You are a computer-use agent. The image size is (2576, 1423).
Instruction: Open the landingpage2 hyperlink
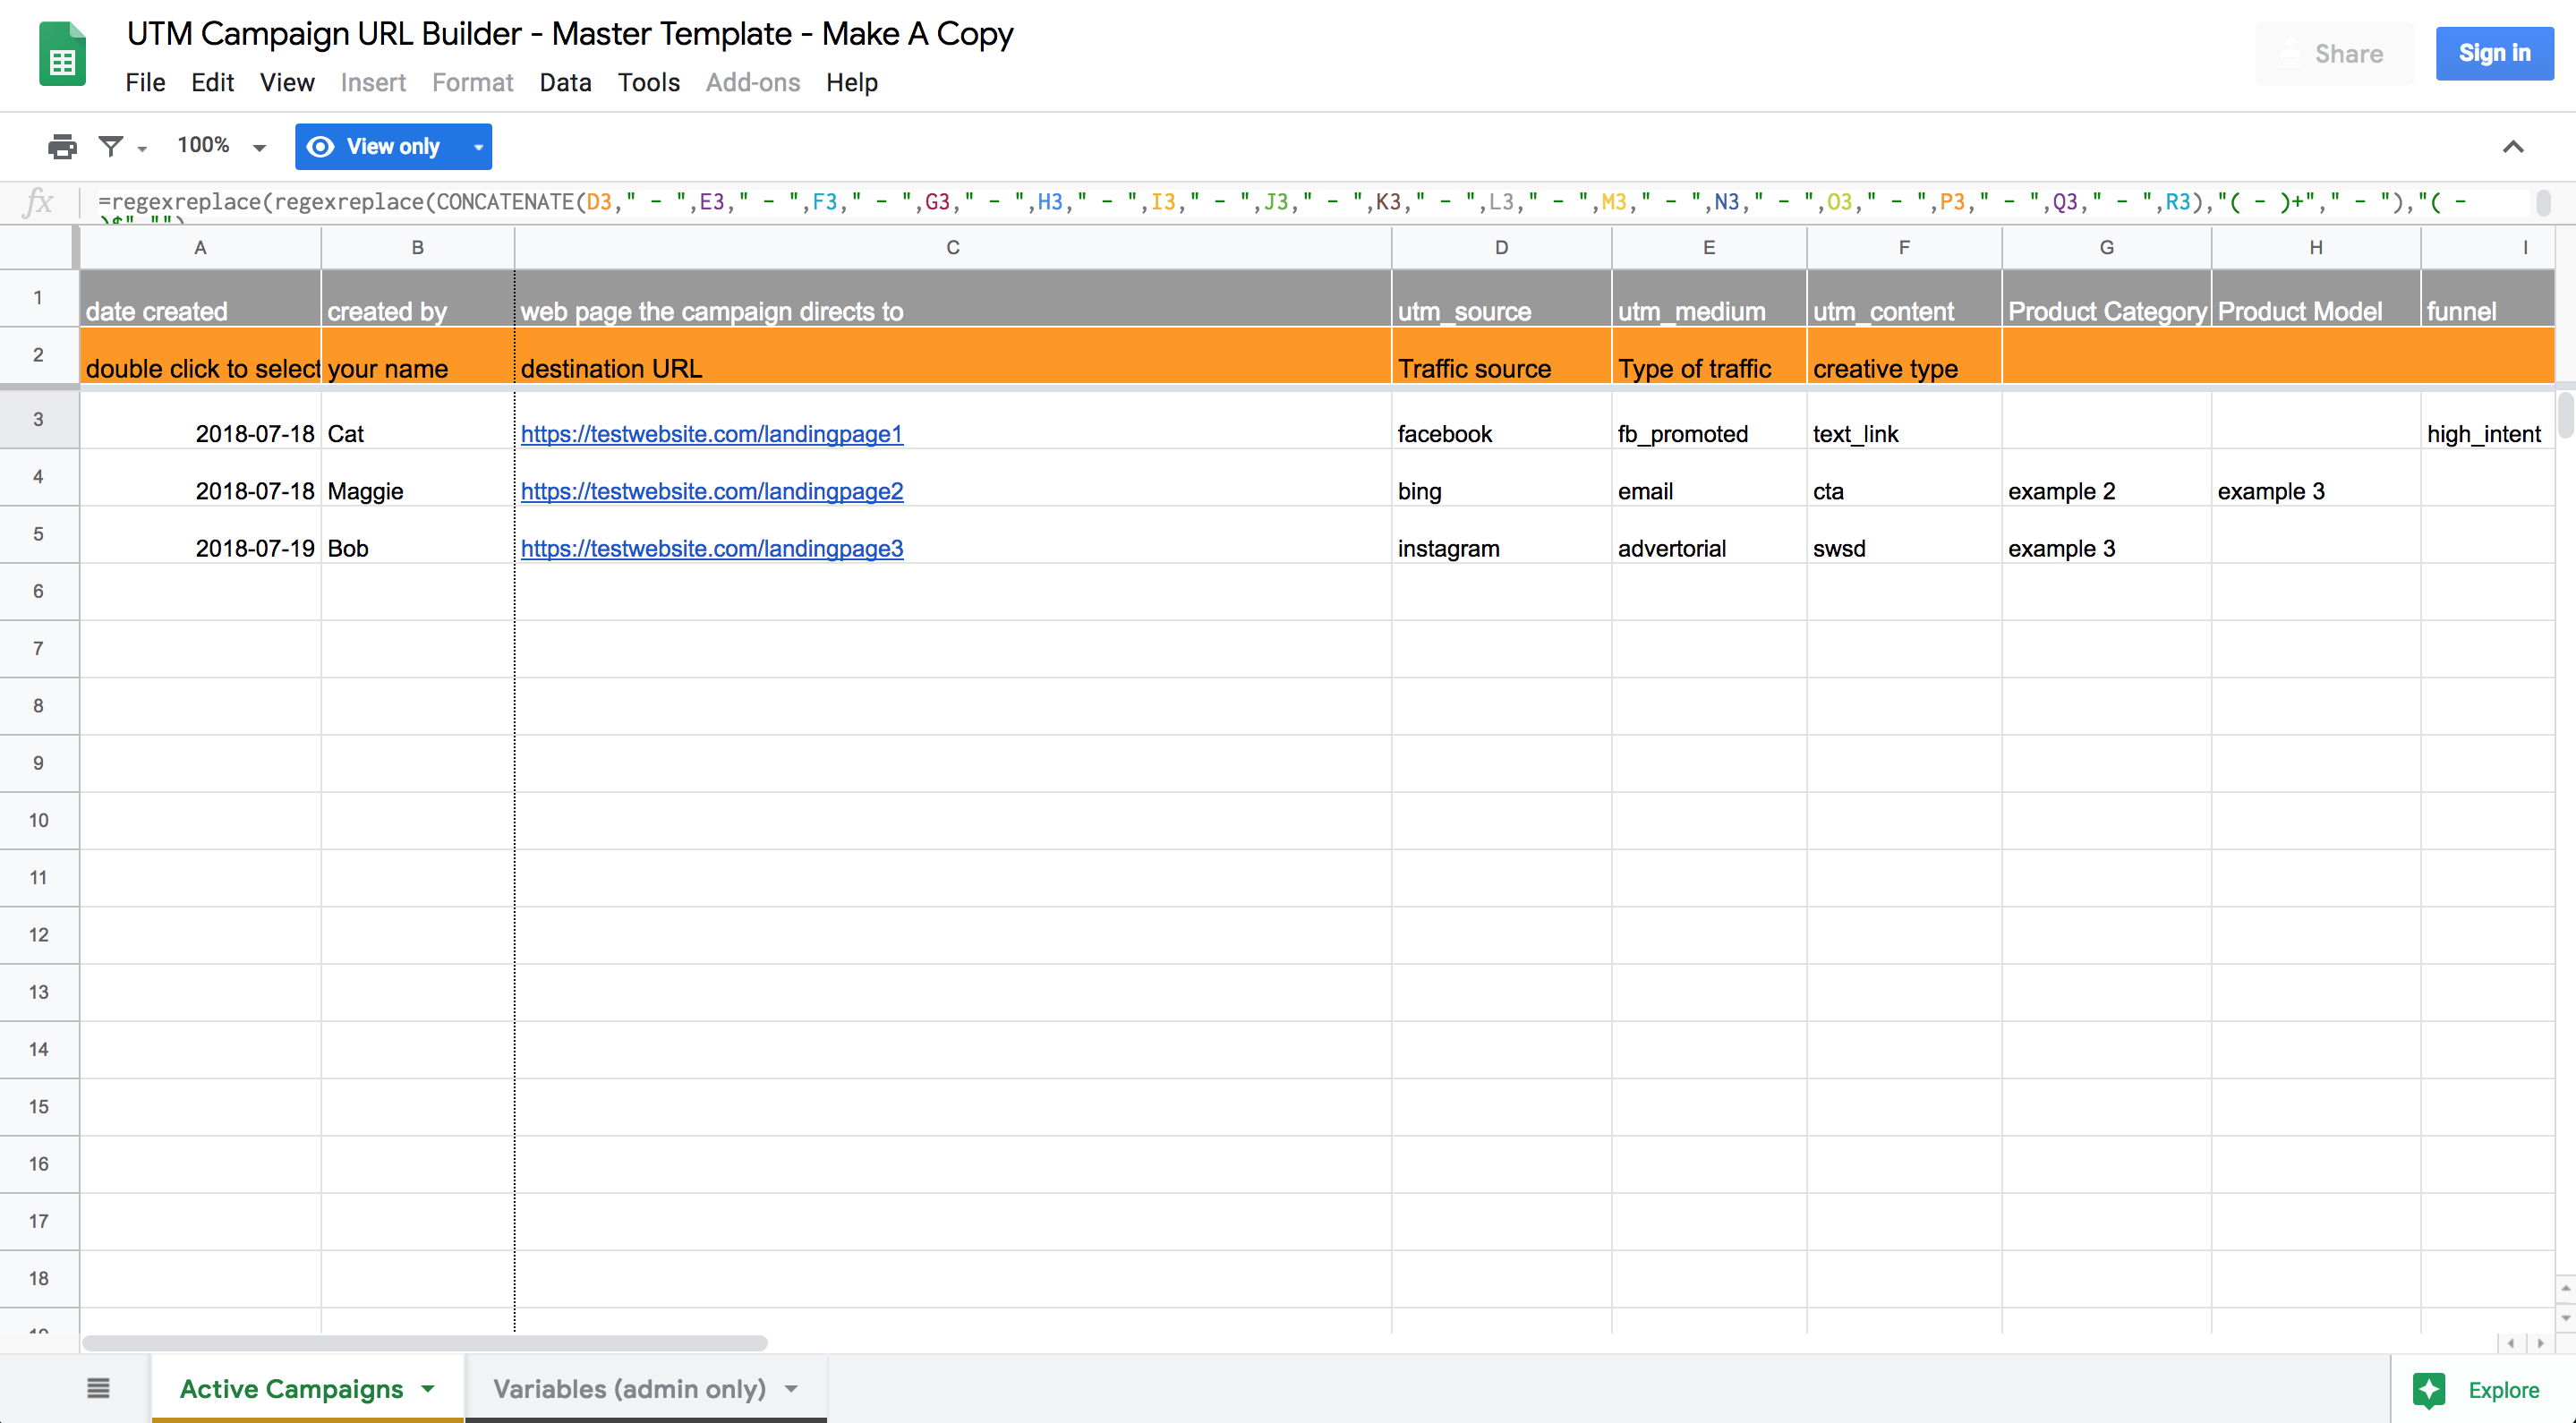point(712,491)
